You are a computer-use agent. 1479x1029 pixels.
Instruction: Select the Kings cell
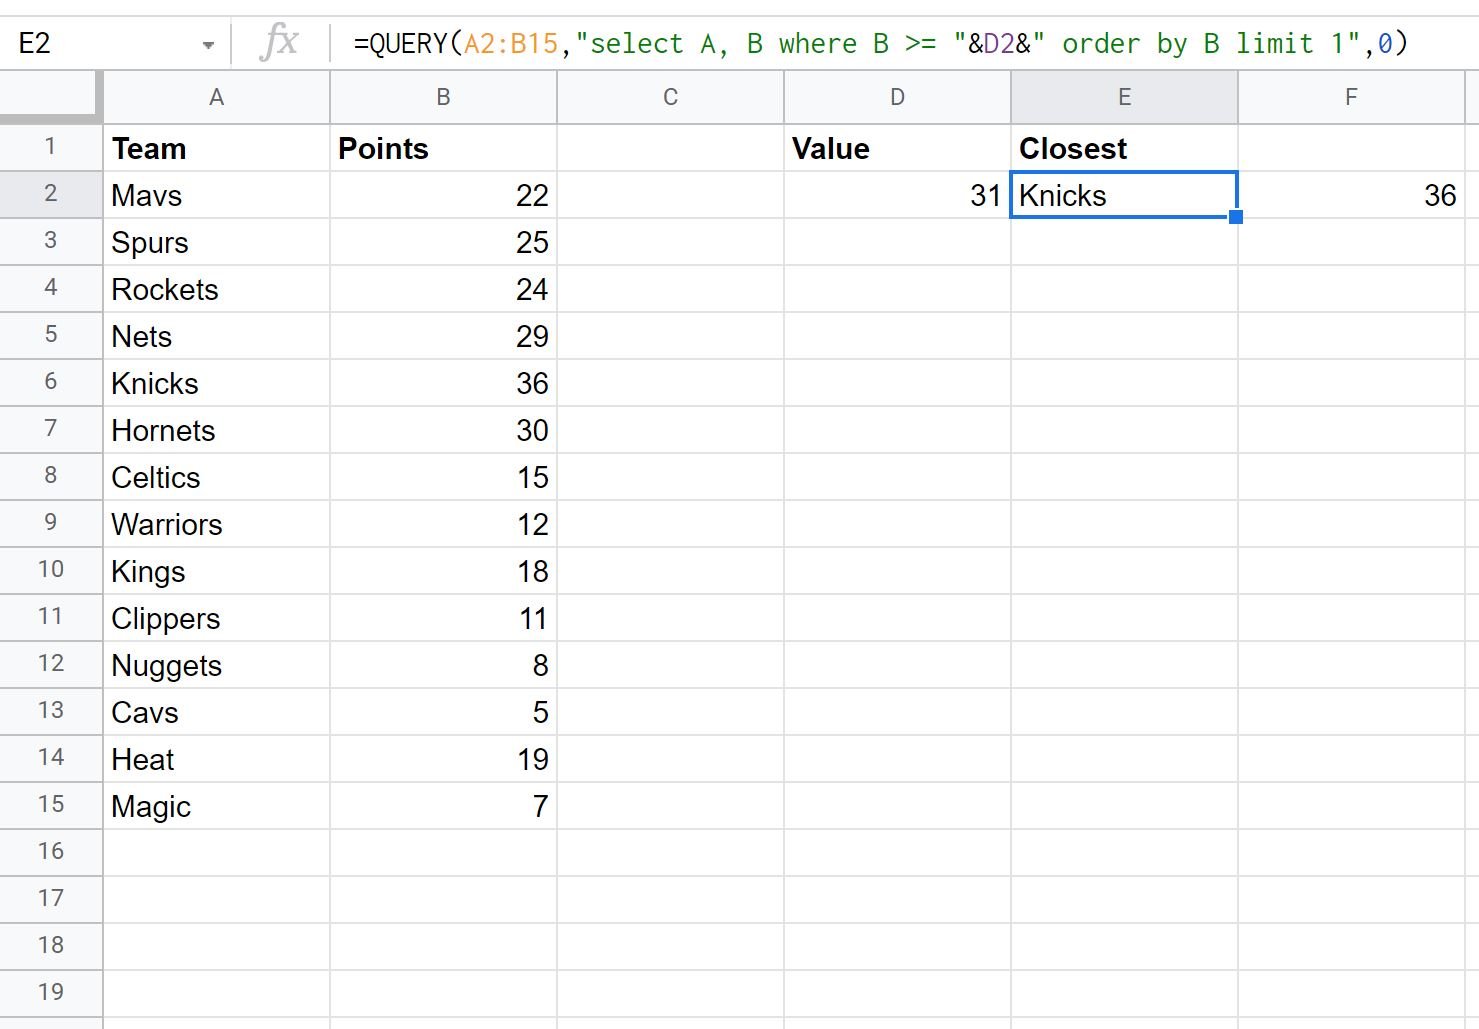point(216,571)
